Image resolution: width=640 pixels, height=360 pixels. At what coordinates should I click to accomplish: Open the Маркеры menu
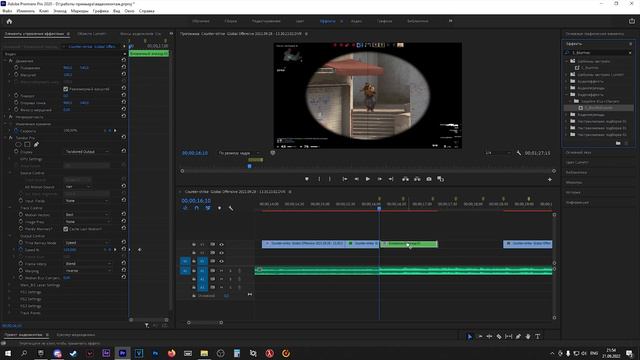pyautogui.click(x=80, y=11)
